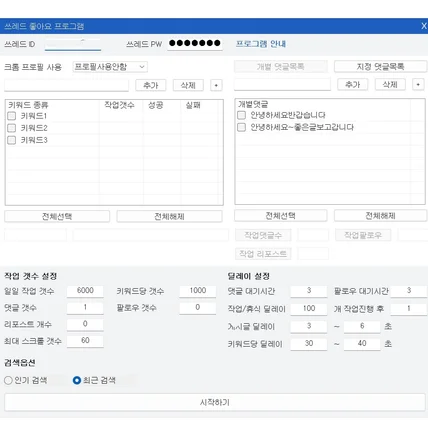Edit the 댓글 대기시간 field
The width and height of the screenshot is (428, 428).
point(309,291)
